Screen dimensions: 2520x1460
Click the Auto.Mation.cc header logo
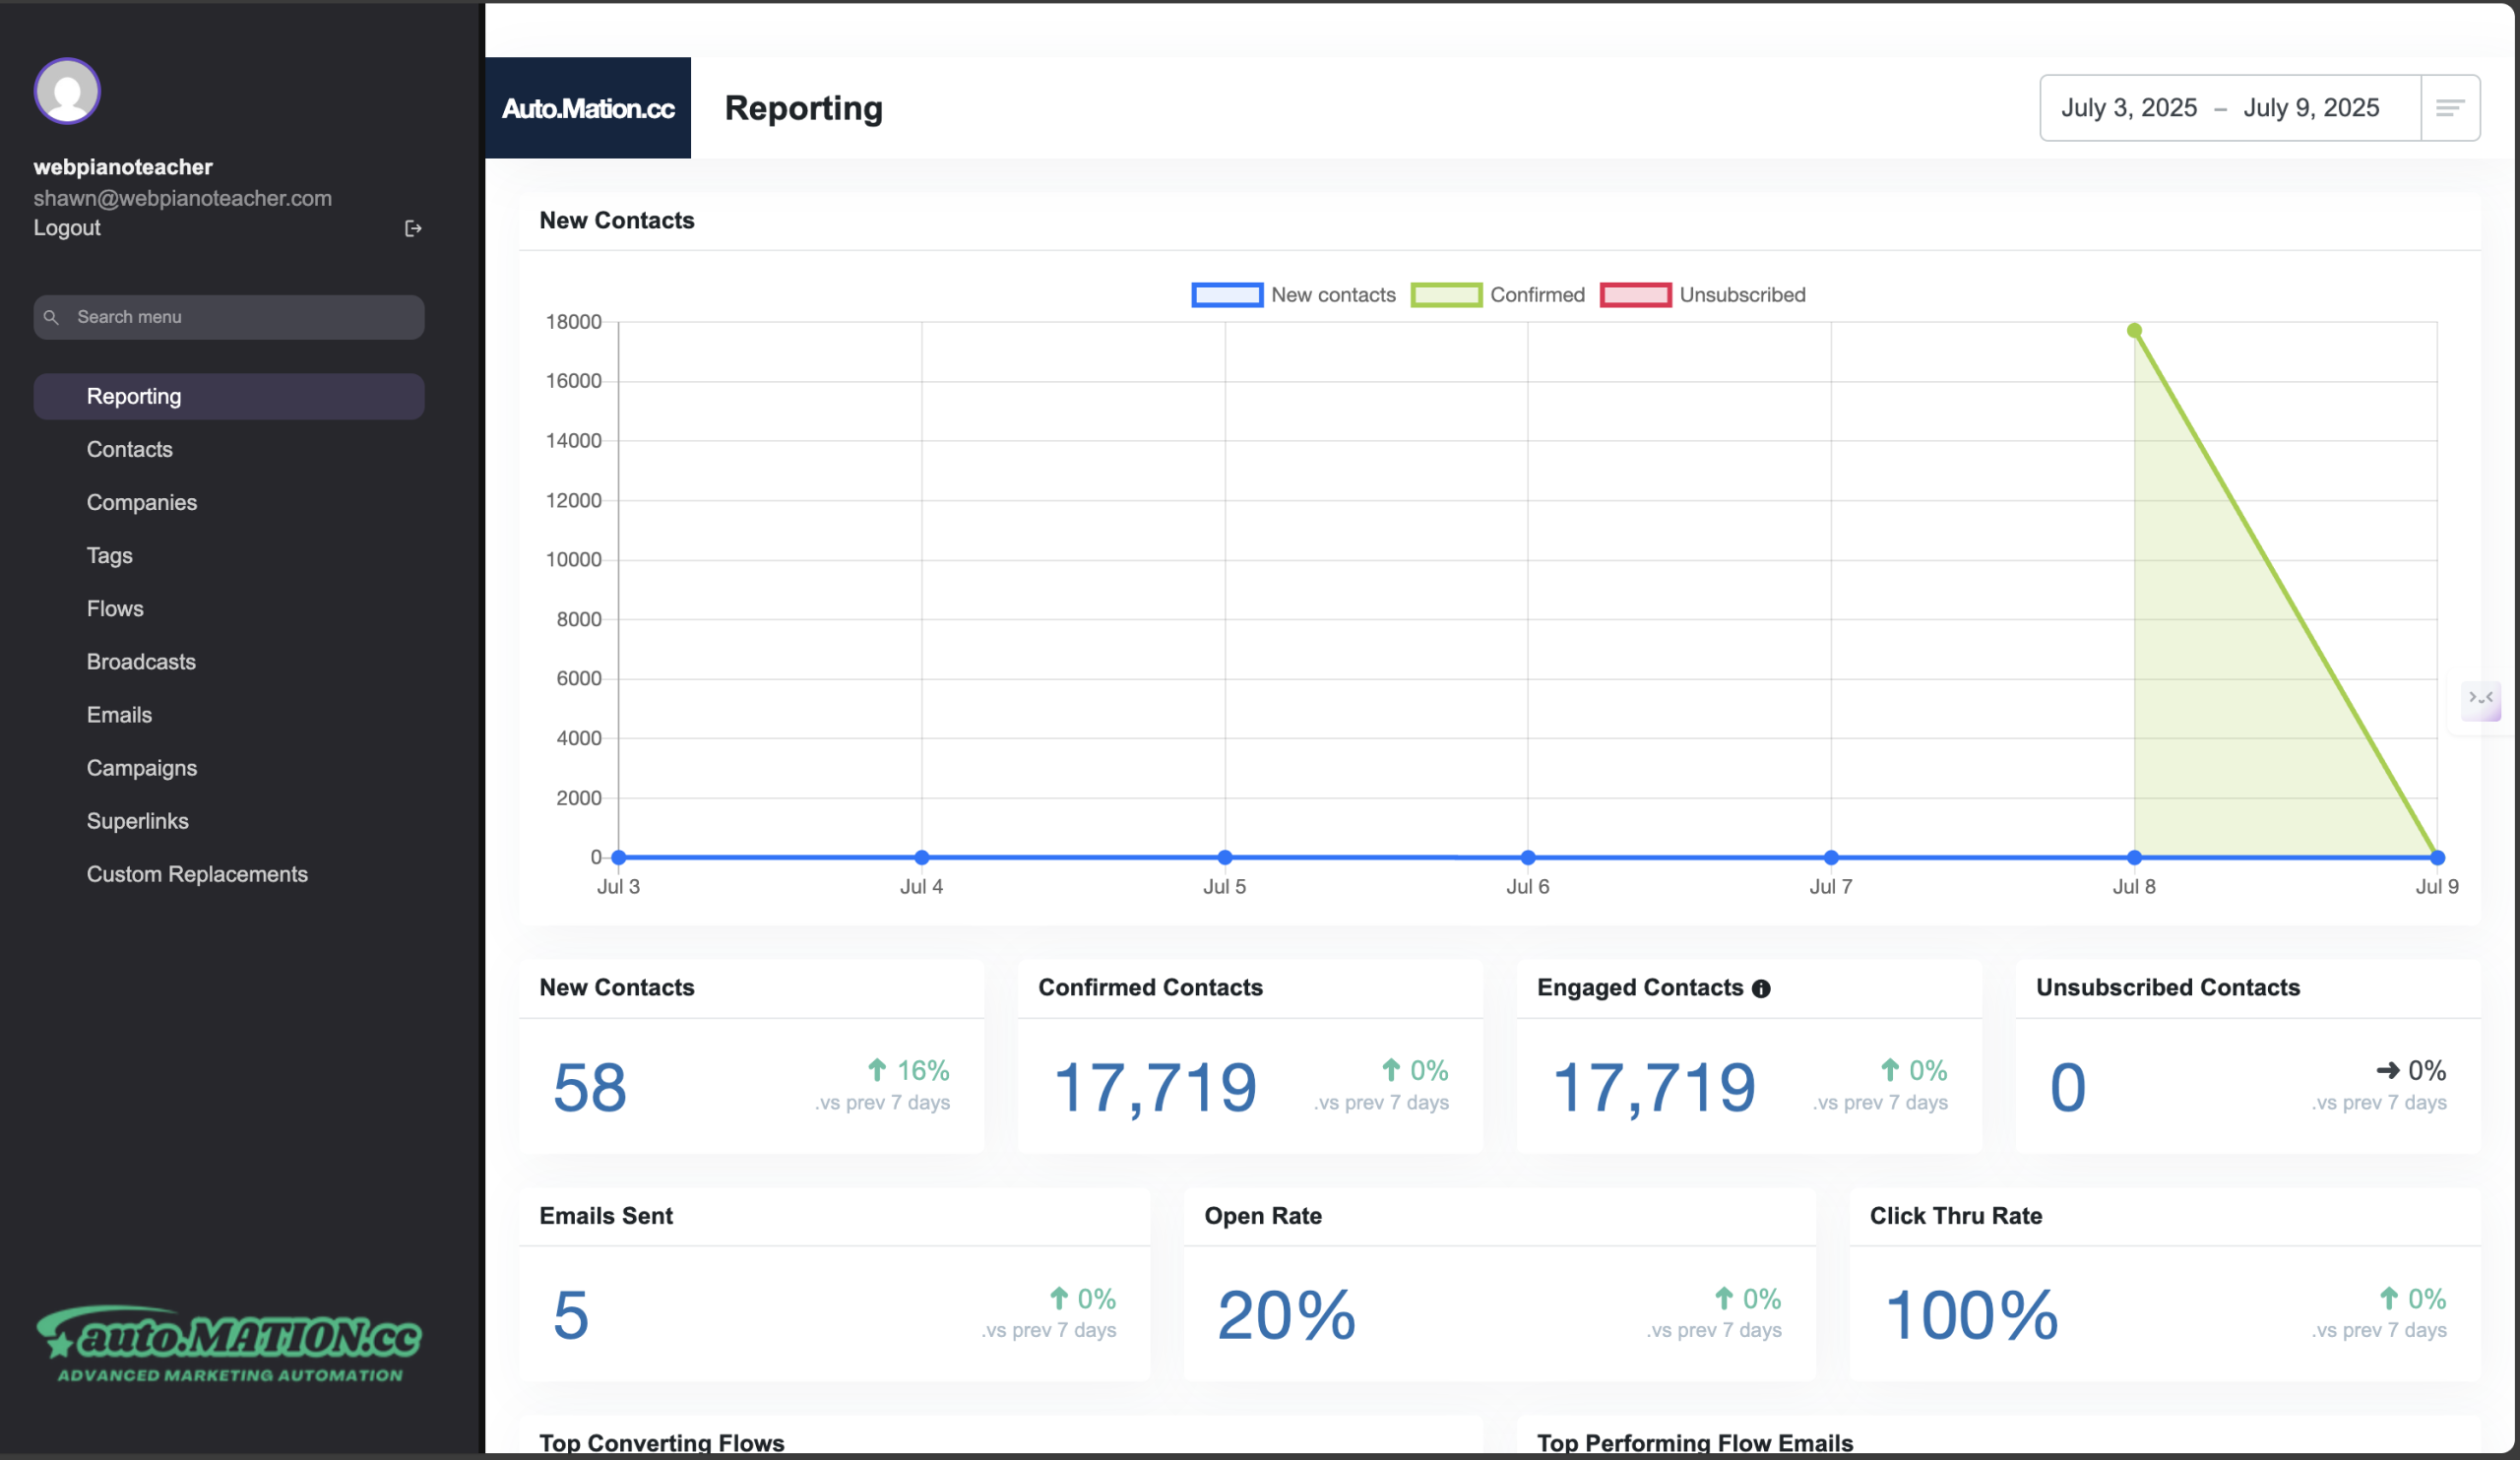click(587, 108)
